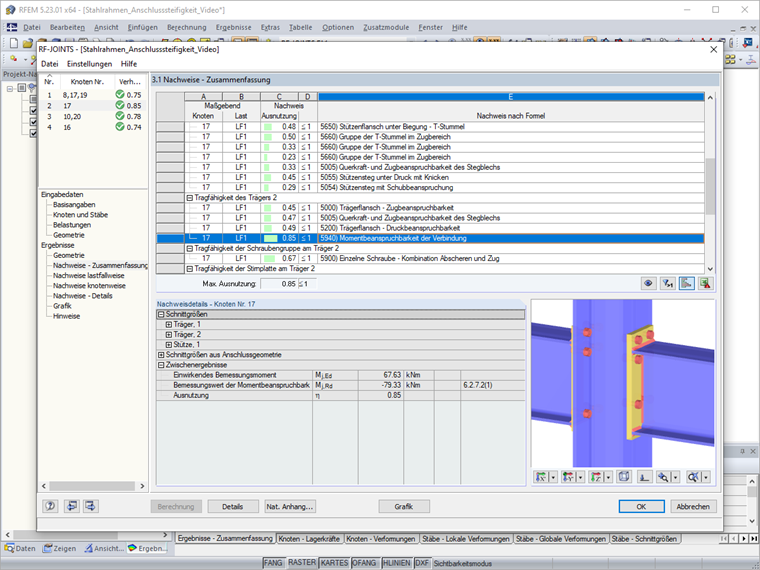Open the Hilfe menu in RF-JOINTS
The height and width of the screenshot is (570, 760).
129,63
